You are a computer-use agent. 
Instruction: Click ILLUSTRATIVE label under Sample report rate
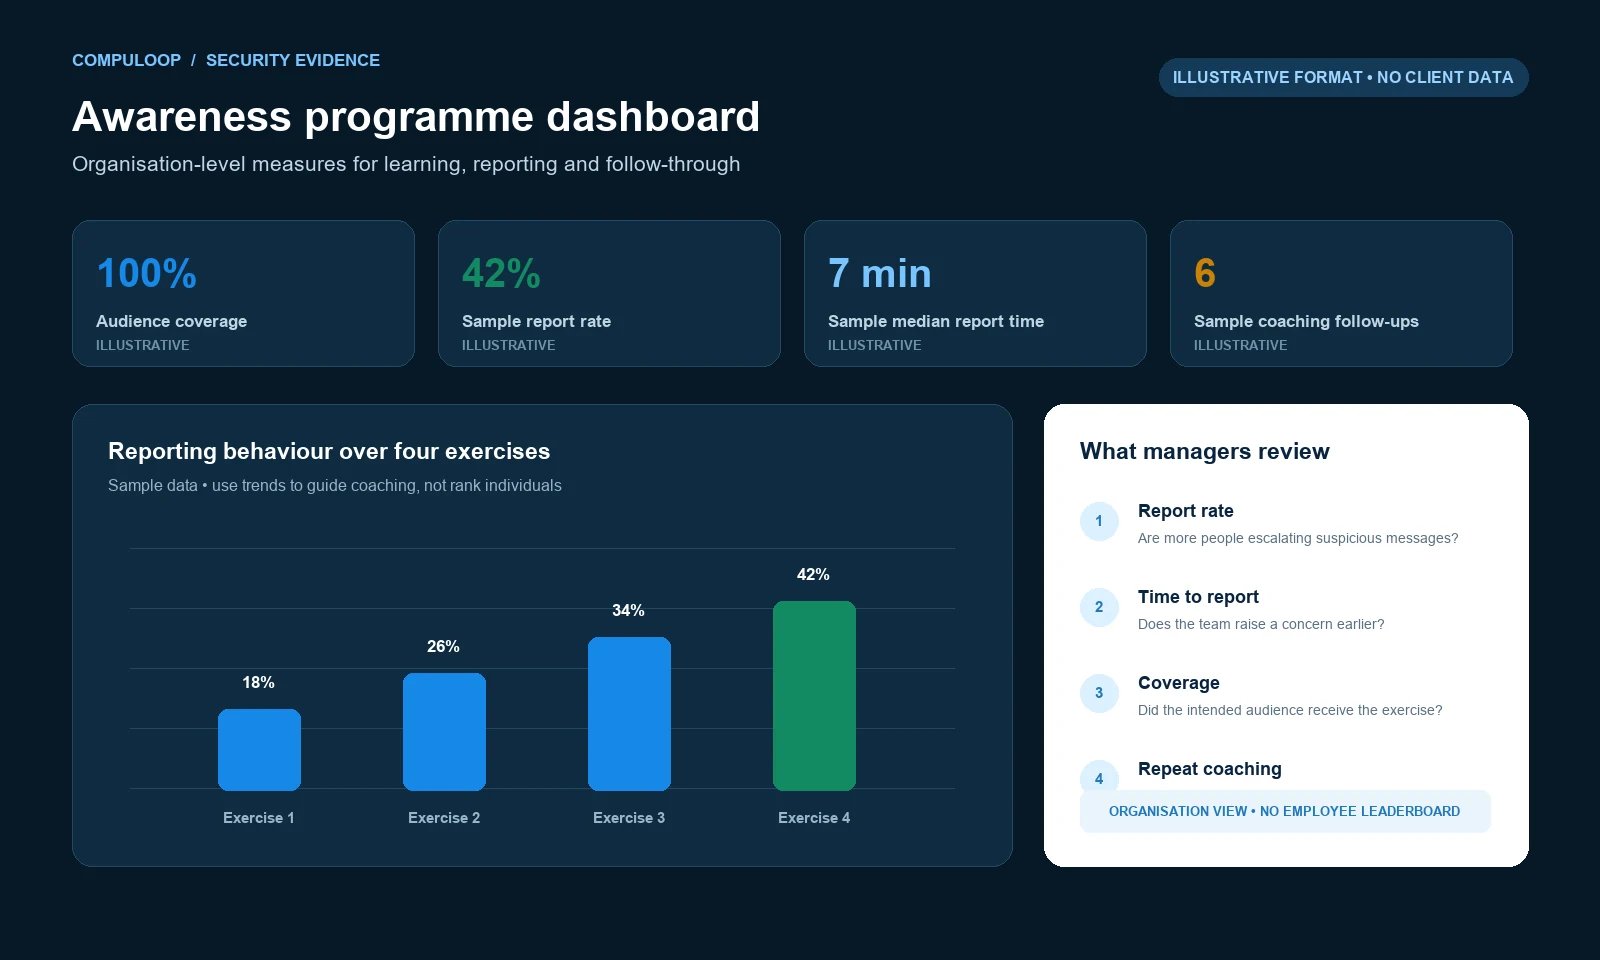509,345
